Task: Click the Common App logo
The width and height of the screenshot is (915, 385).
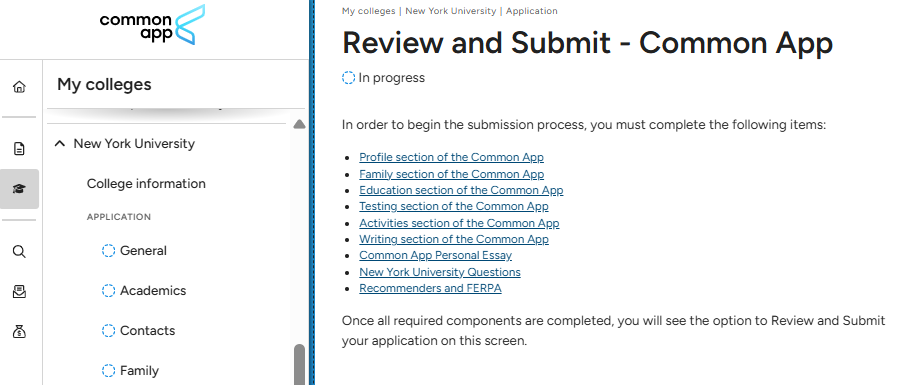Action: point(153,25)
